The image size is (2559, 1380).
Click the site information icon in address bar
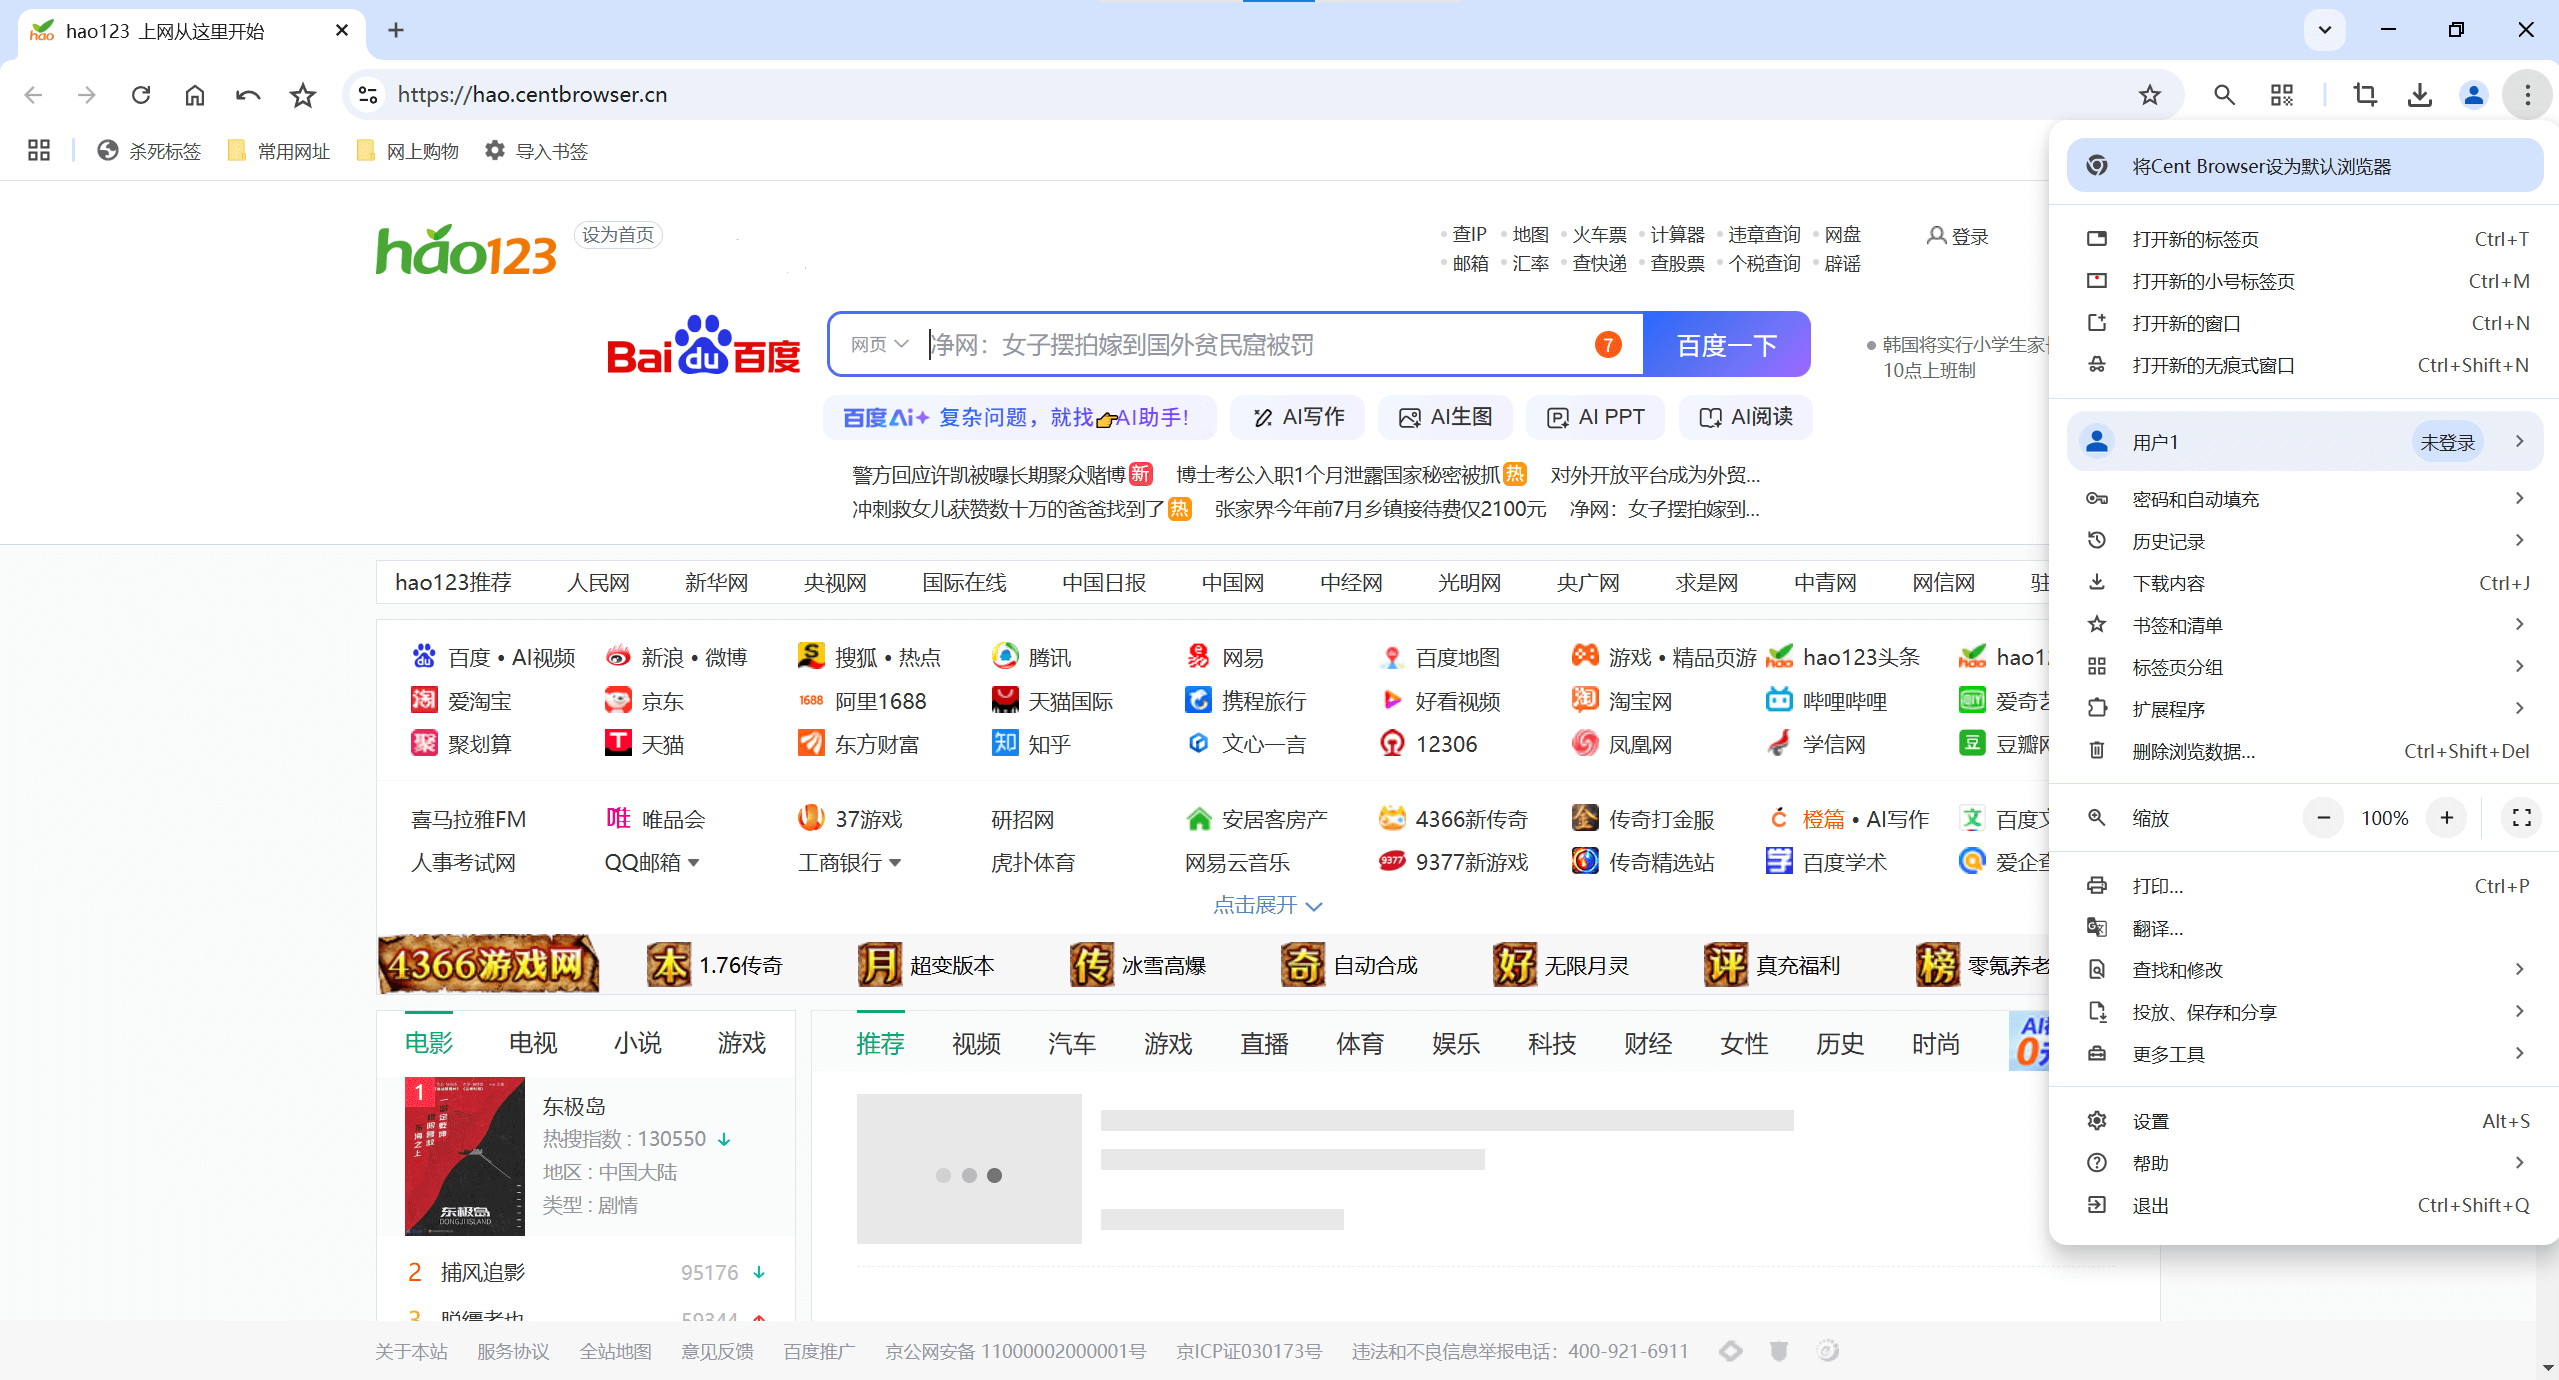(367, 95)
